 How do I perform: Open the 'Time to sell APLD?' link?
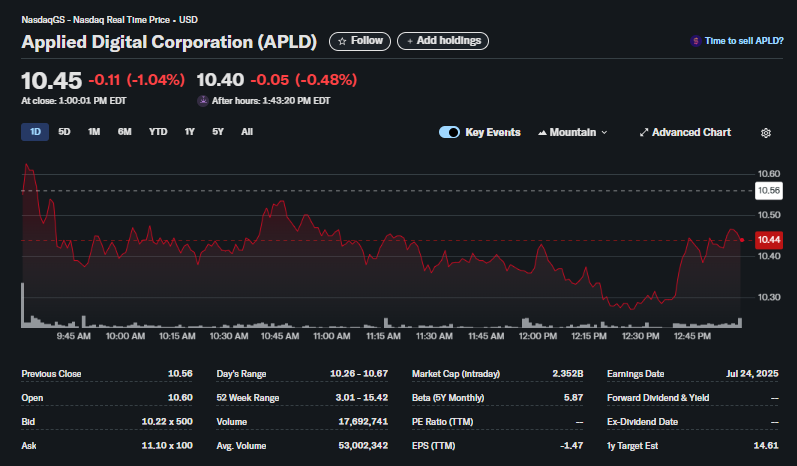click(744, 41)
